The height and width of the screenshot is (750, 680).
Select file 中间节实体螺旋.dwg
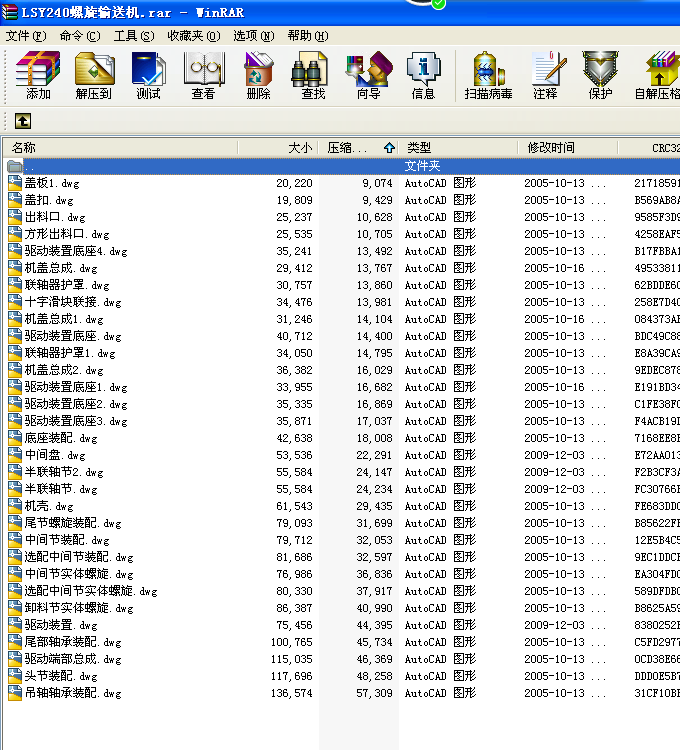tap(79, 574)
